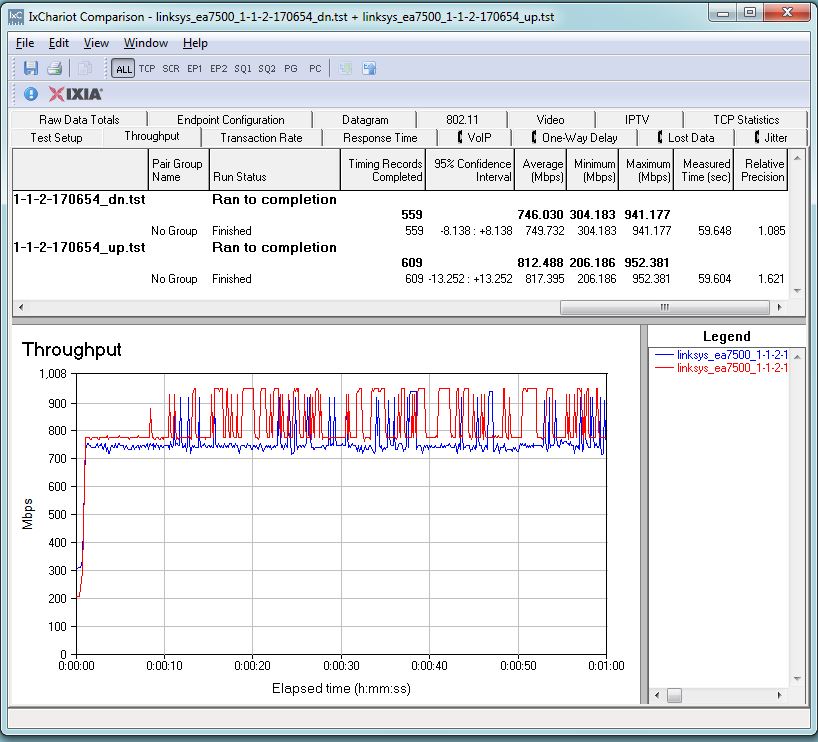
Task: Select the blue linksys_ea7500 legend entry
Action: coord(721,355)
